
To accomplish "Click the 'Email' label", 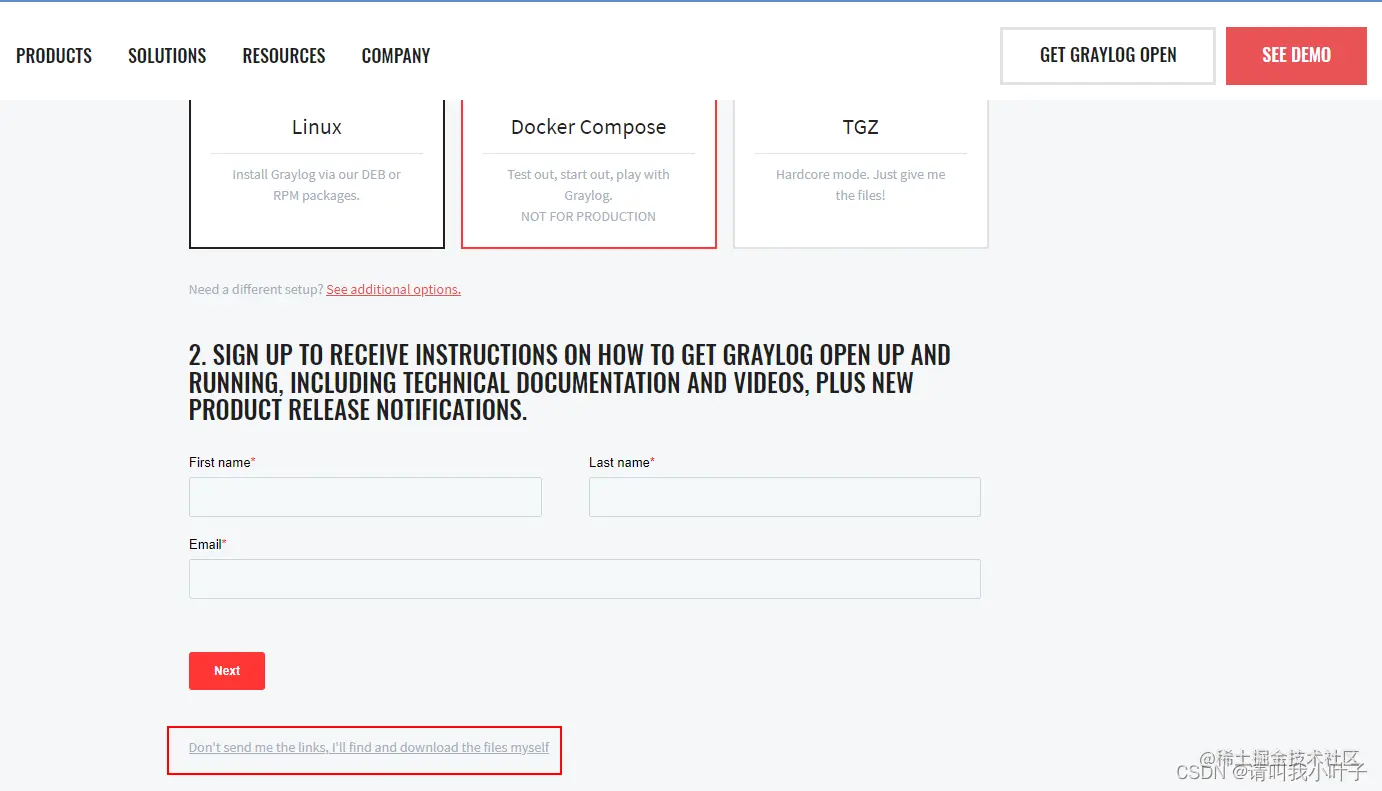I will 207,544.
